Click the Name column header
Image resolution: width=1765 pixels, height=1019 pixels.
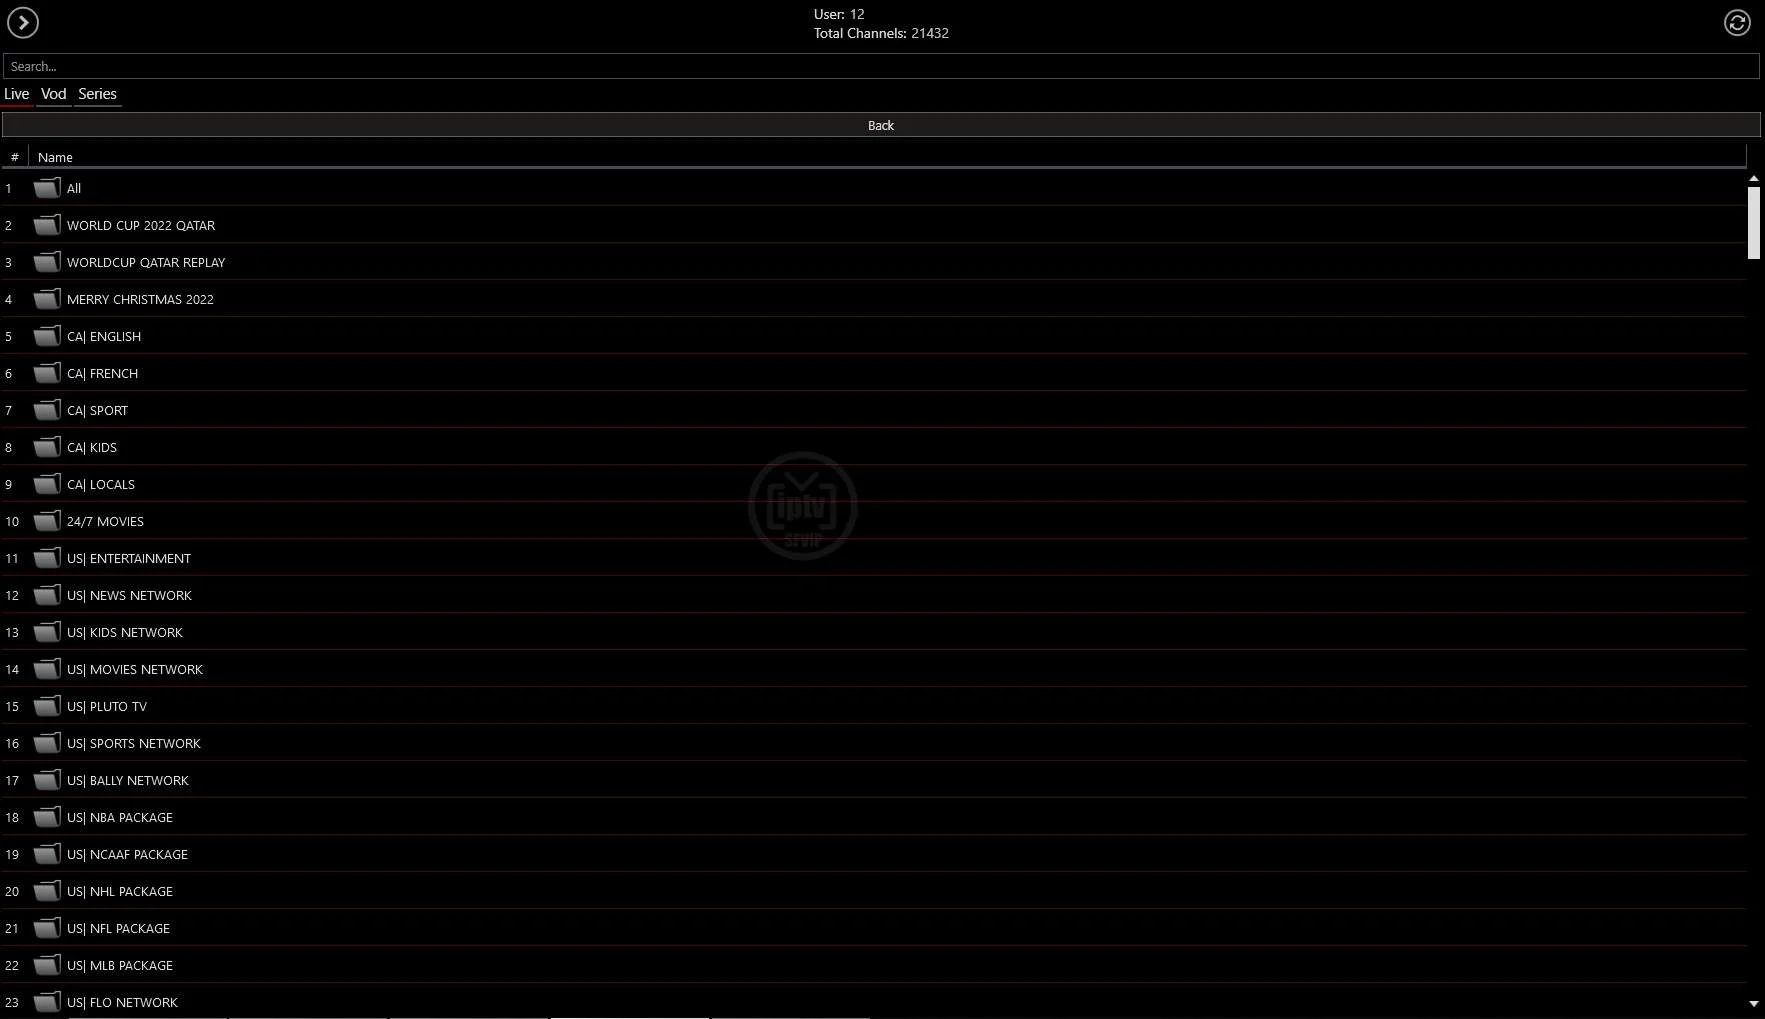55,157
